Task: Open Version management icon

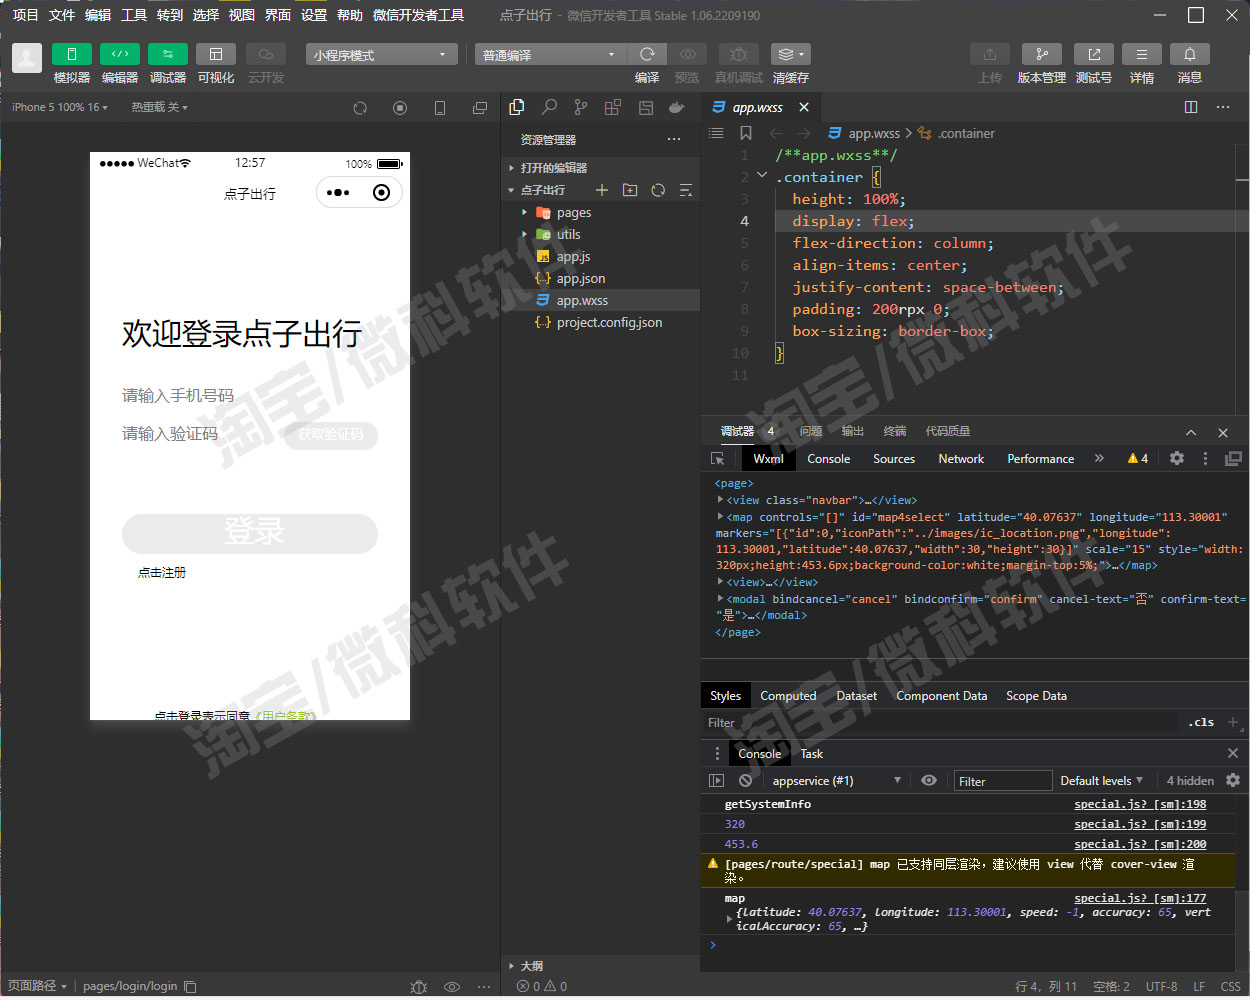Action: pyautogui.click(x=1042, y=54)
